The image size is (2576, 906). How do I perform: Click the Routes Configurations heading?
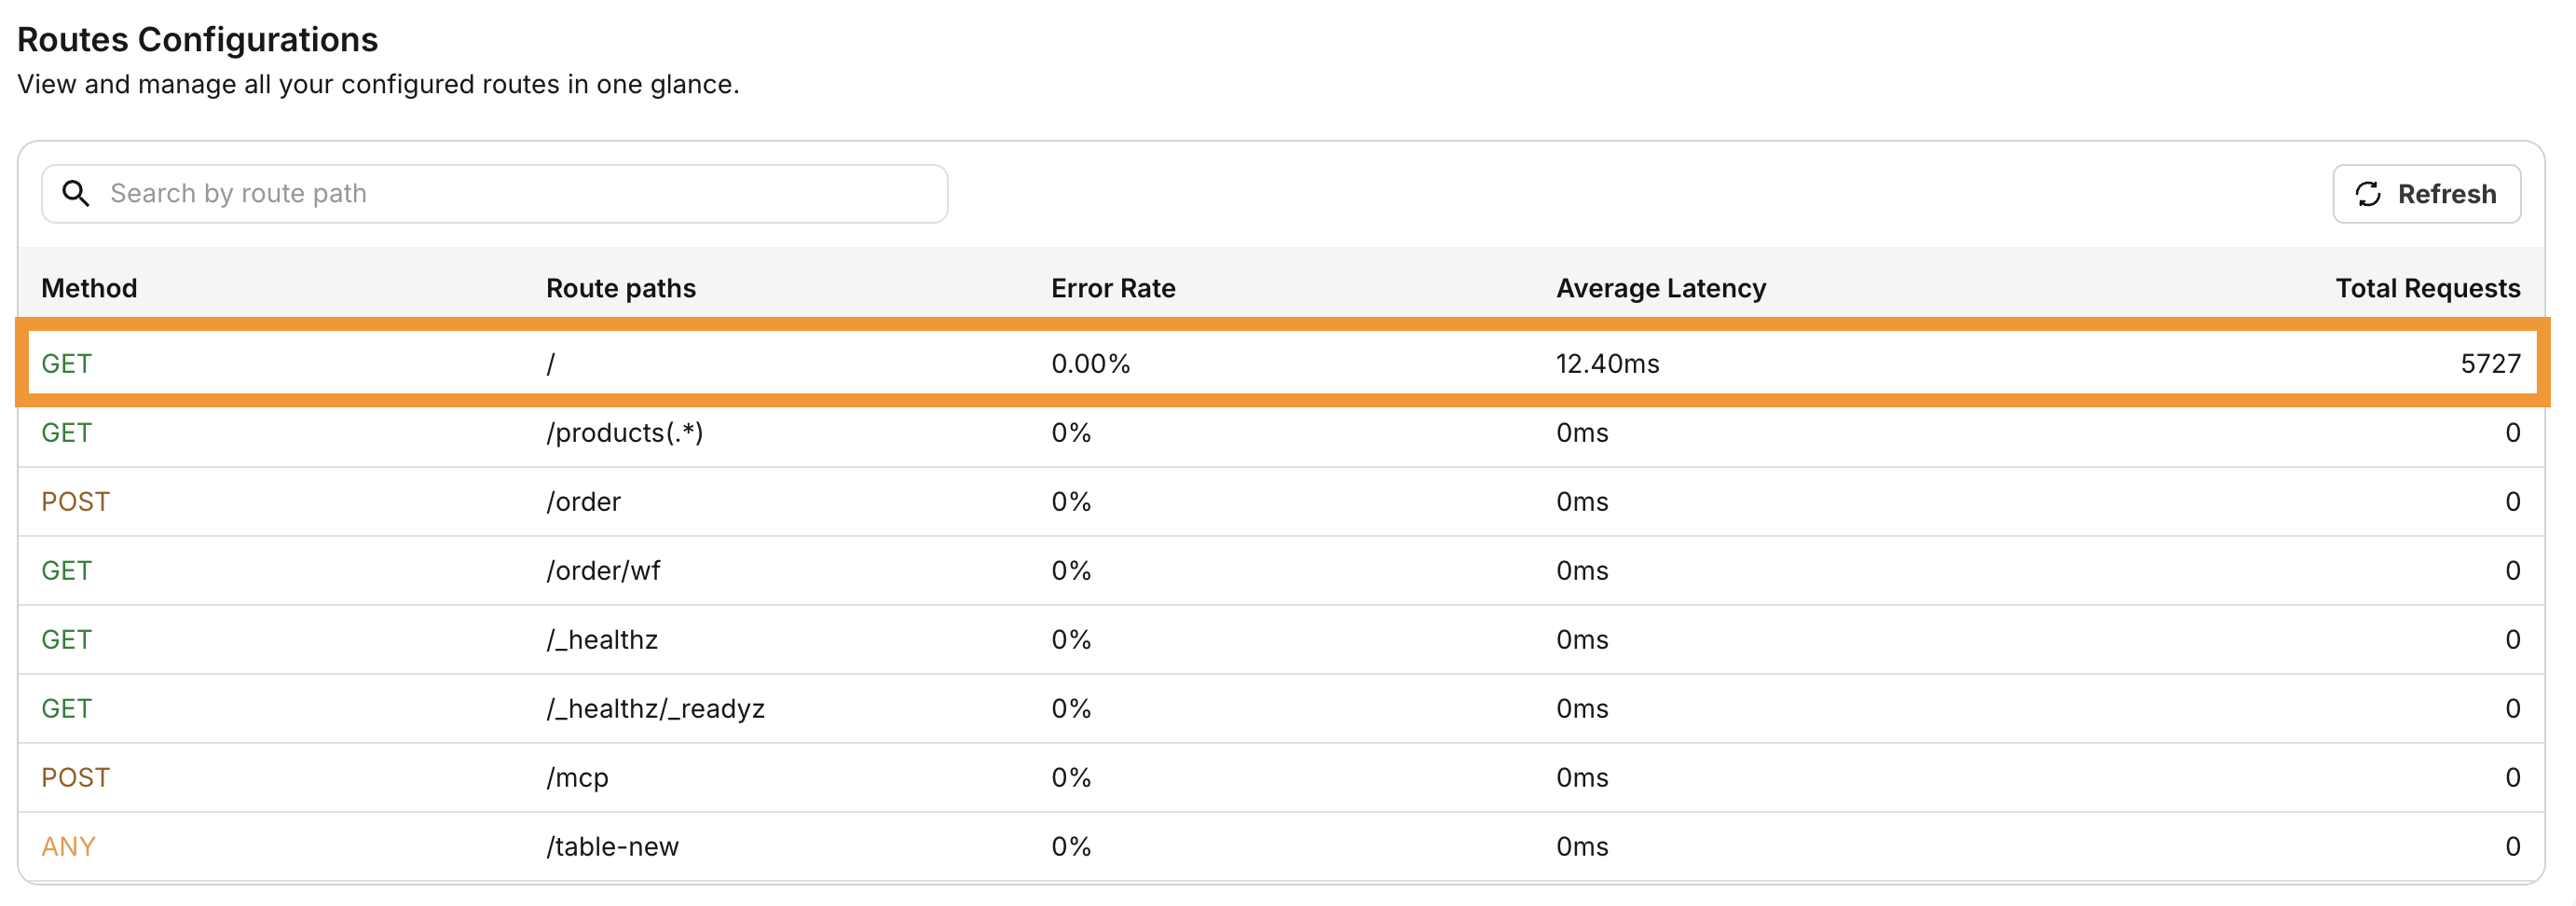197,39
